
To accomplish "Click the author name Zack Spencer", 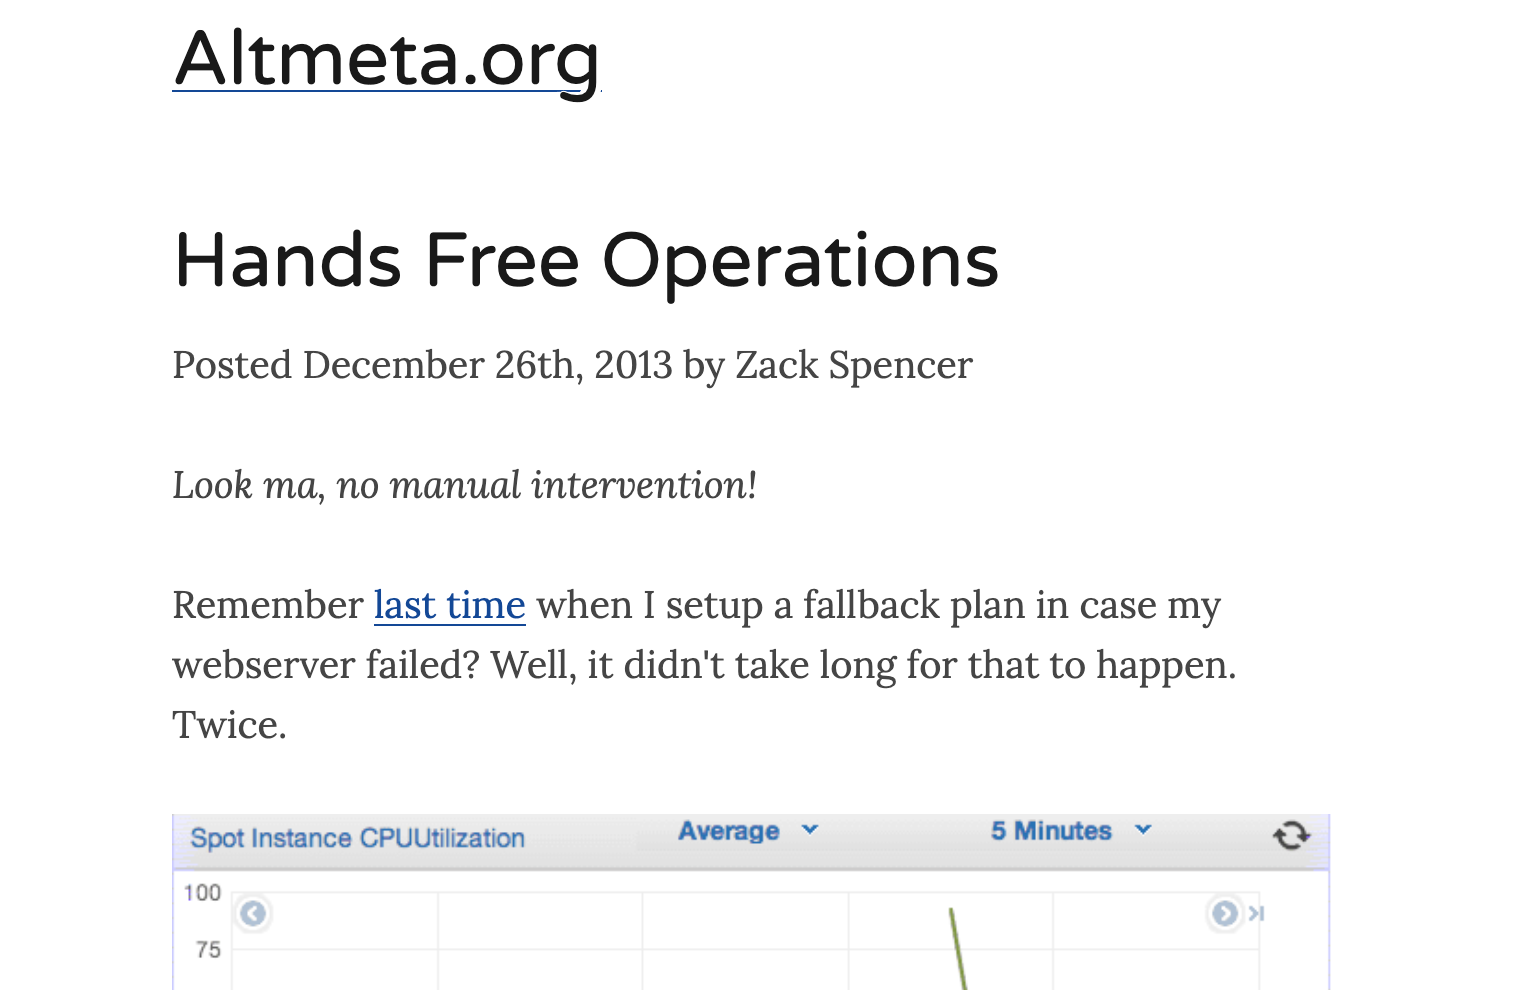I will click(854, 365).
